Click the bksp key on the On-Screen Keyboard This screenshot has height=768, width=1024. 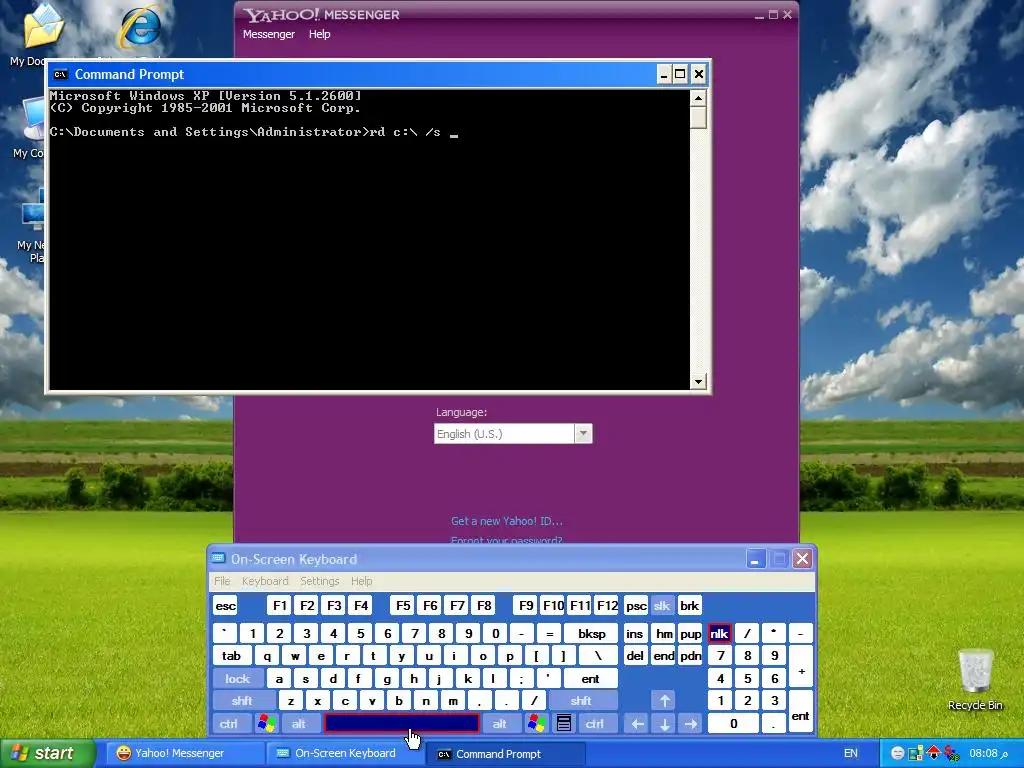point(592,633)
